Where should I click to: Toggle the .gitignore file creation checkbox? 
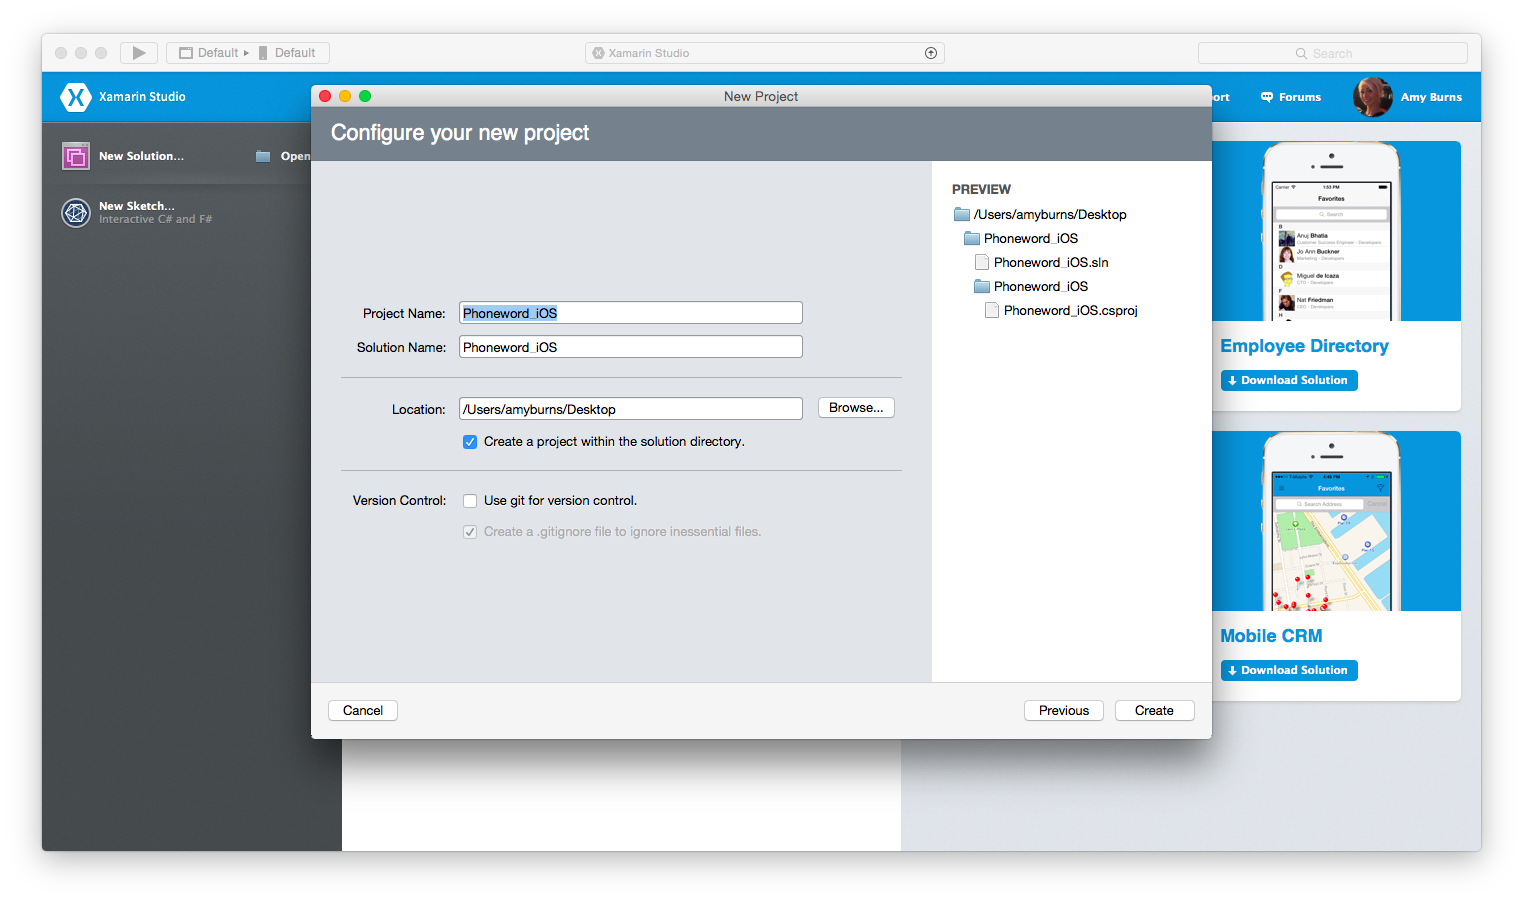point(470,532)
